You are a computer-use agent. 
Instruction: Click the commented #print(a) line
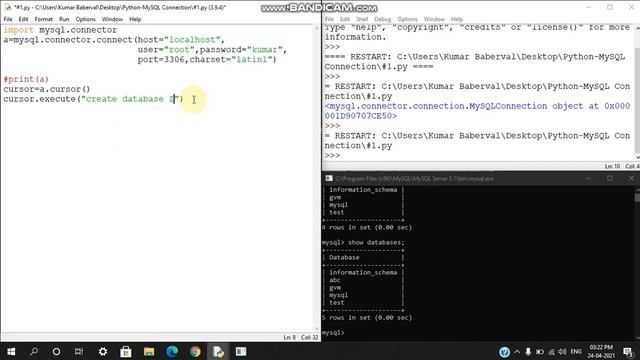[26, 79]
